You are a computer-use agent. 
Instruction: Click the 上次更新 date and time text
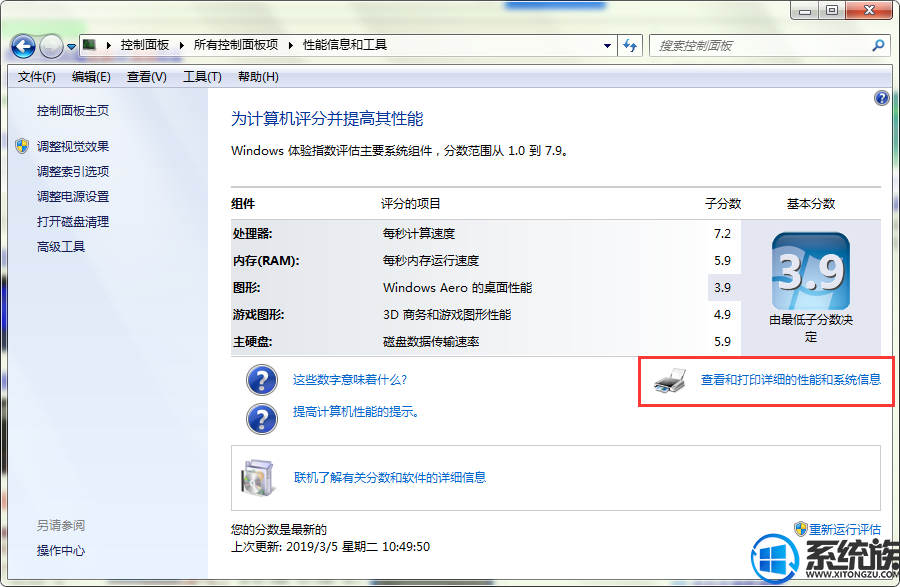(331, 547)
